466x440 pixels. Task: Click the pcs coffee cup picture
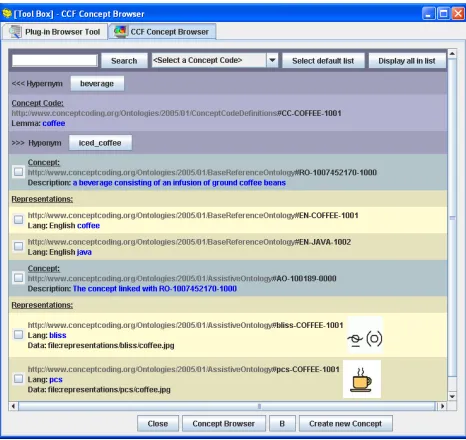(362, 379)
